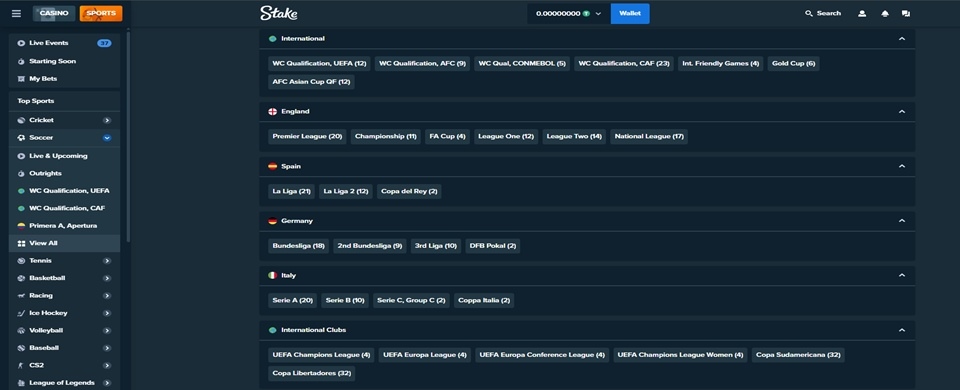Open La Liga (21)
This screenshot has width=960, height=390.
291,191
